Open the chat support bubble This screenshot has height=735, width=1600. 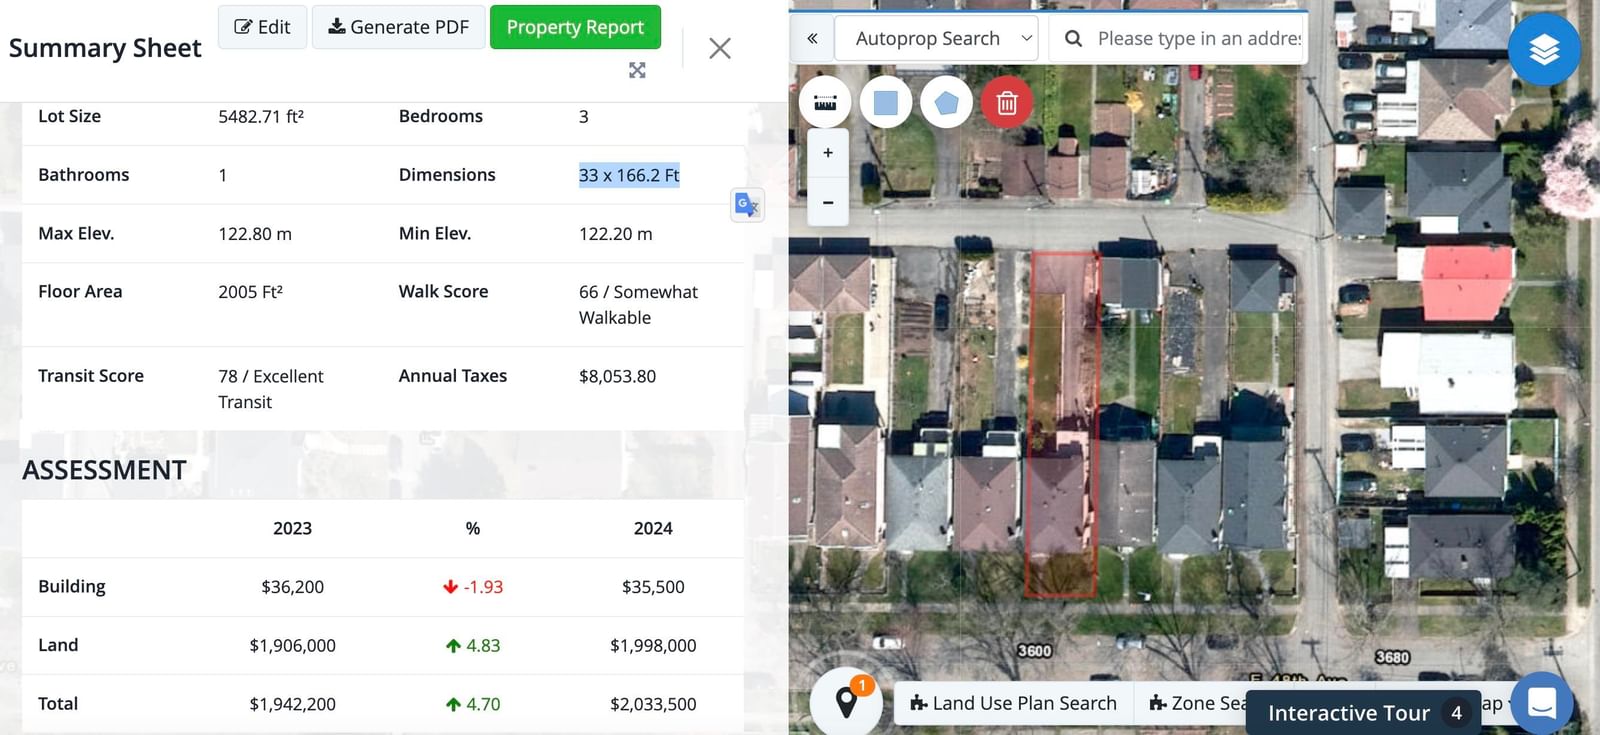click(1542, 703)
